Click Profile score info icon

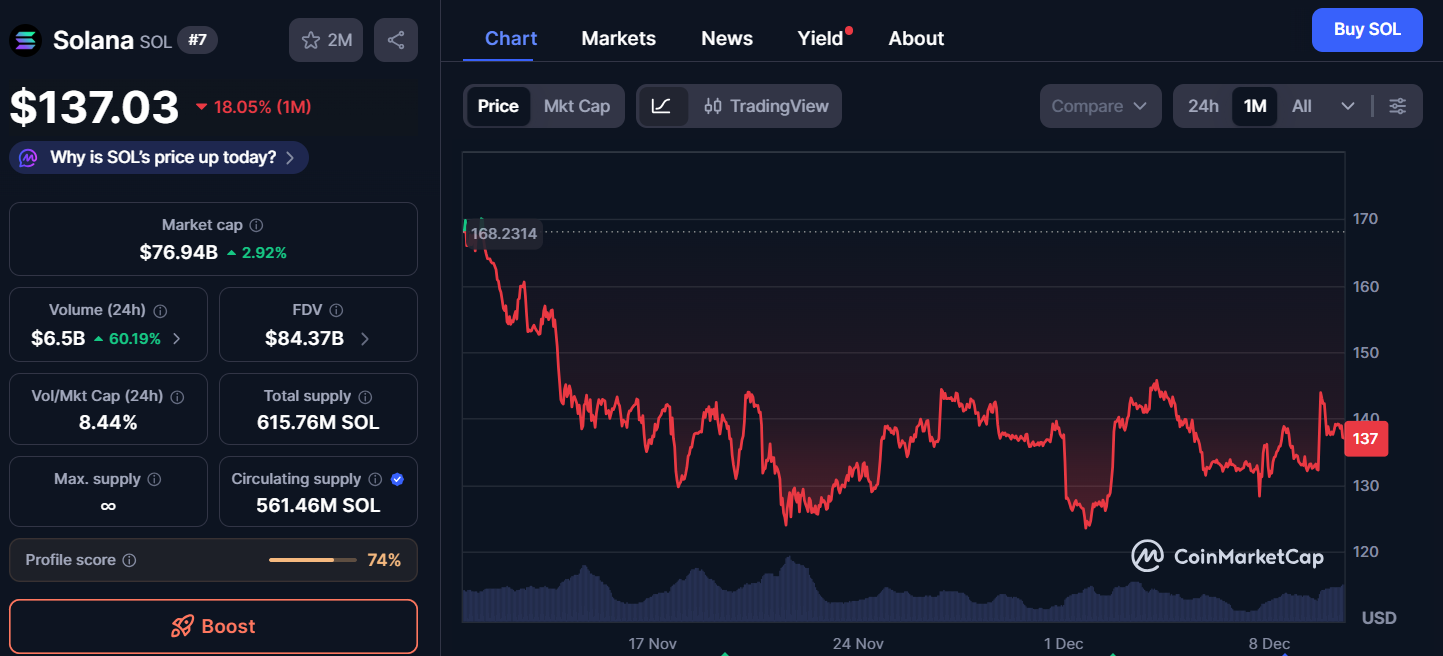[129, 561]
